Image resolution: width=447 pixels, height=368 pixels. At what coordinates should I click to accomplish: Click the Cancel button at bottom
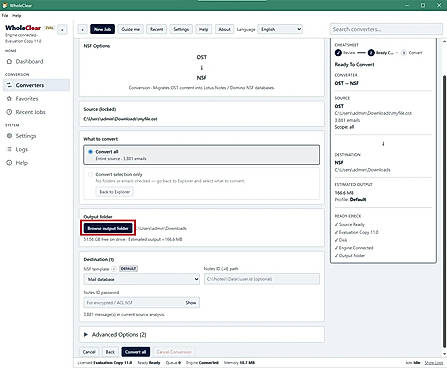(x=89, y=352)
